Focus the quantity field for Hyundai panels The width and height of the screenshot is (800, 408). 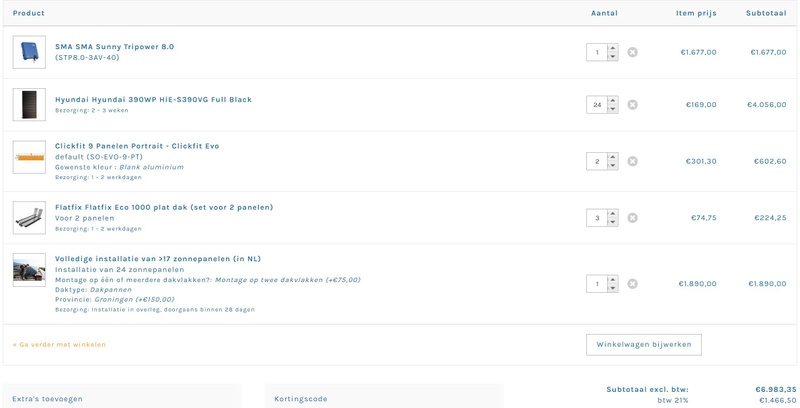coord(597,104)
